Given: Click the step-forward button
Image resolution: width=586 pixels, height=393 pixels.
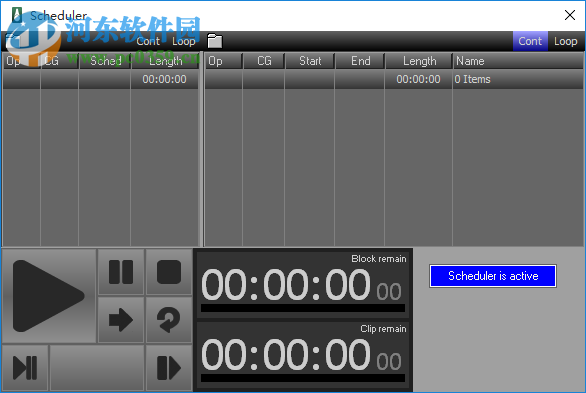Looking at the screenshot, I should click(x=169, y=368).
